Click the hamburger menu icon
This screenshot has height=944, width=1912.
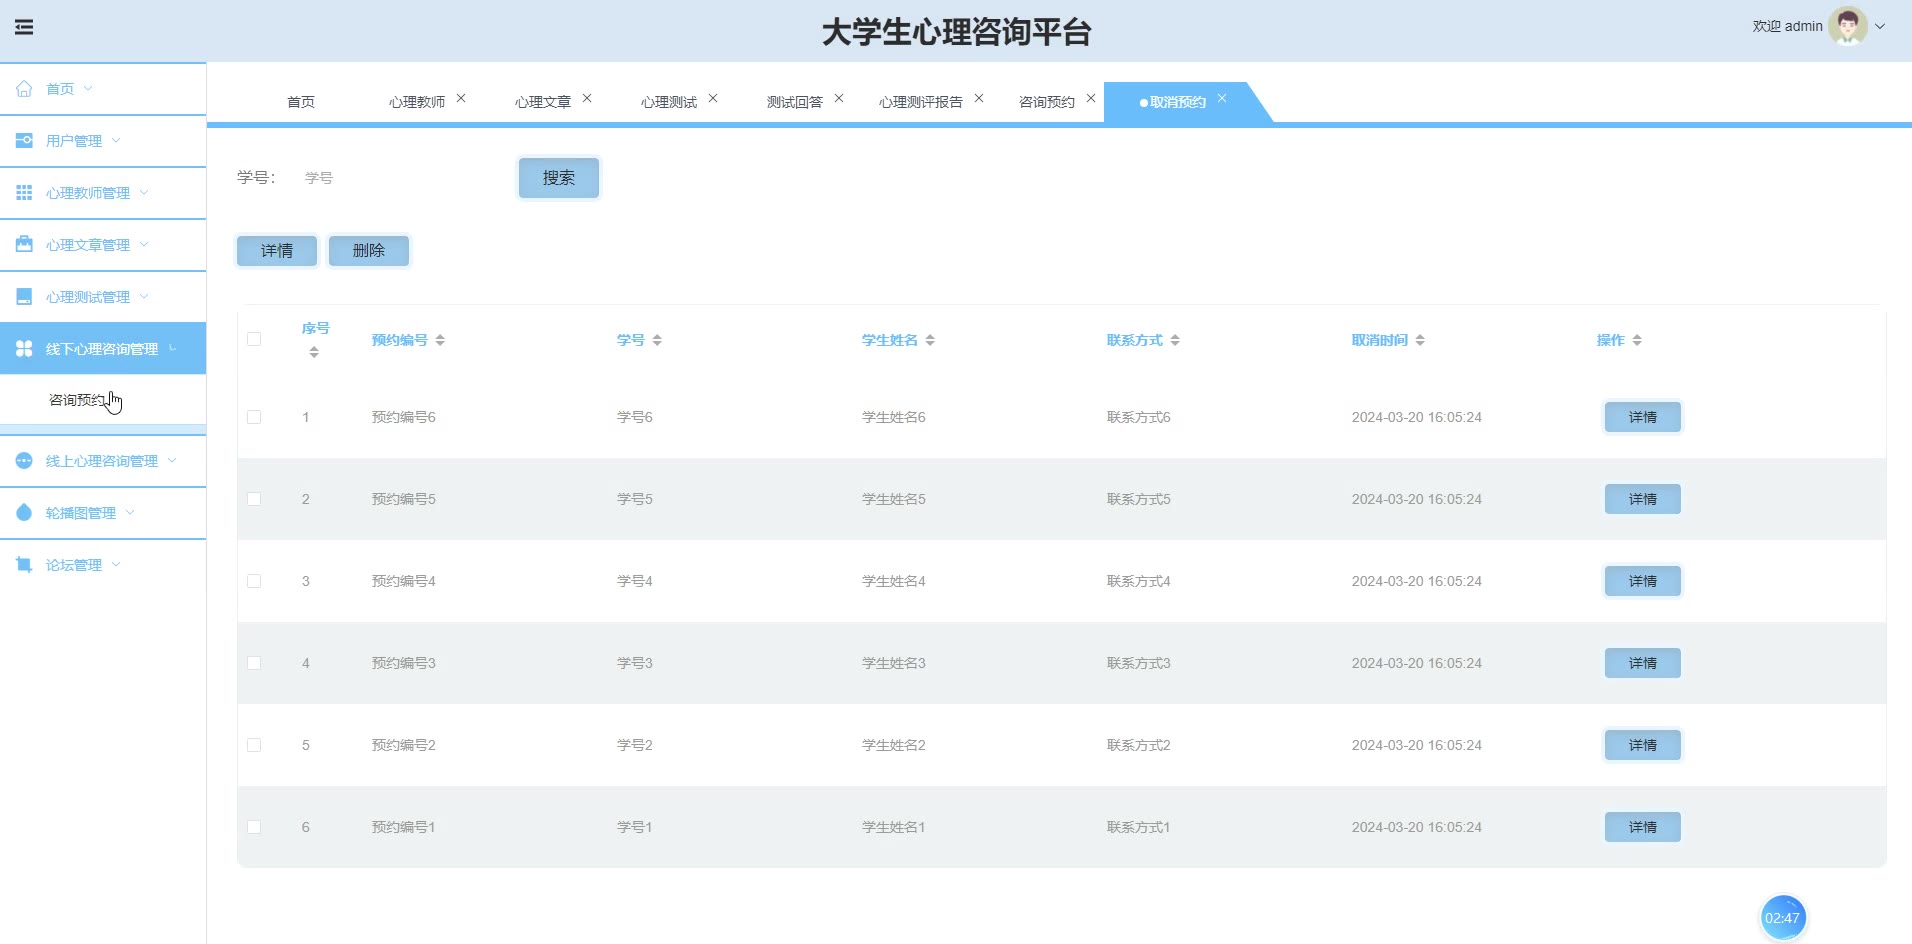[x=24, y=27]
